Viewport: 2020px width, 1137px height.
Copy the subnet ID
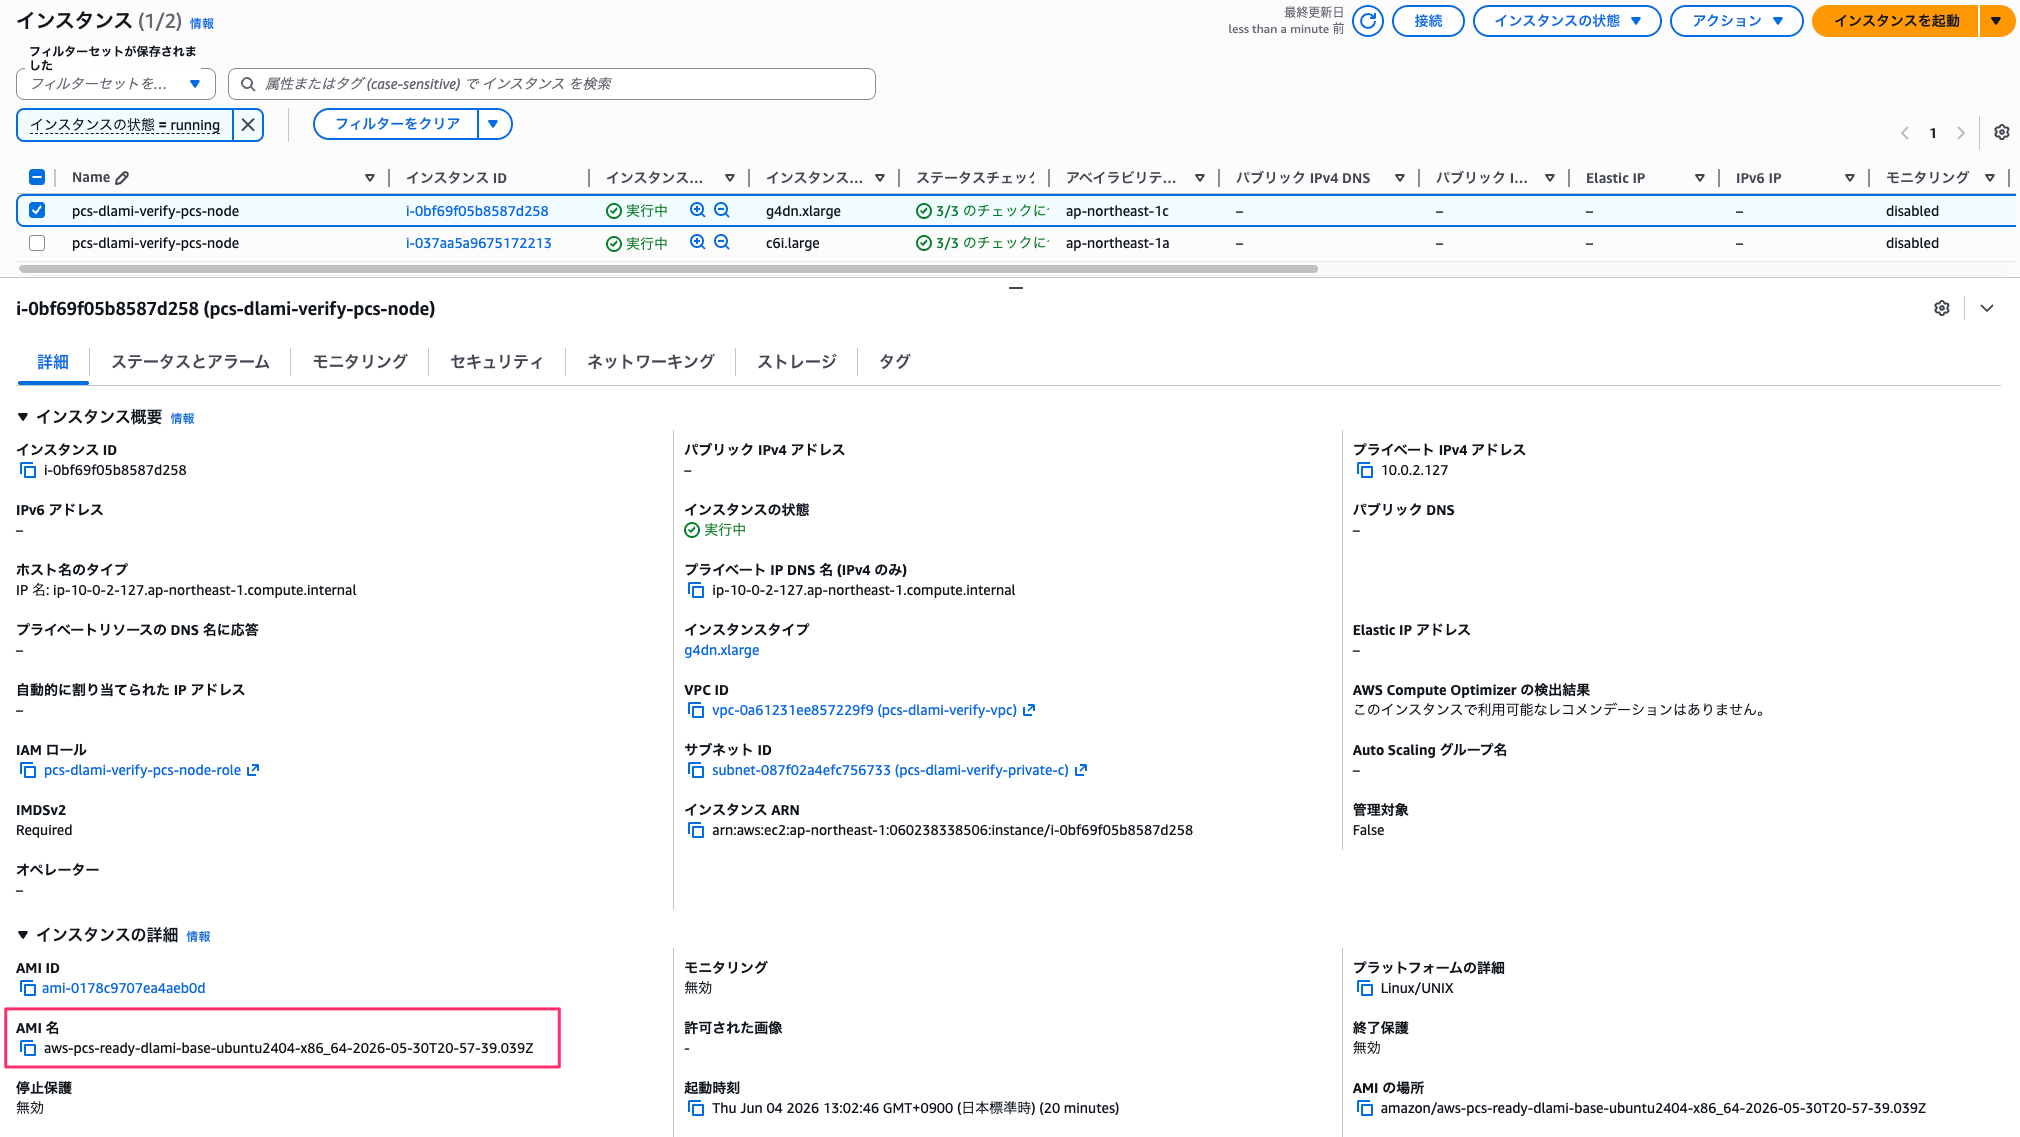[696, 770]
